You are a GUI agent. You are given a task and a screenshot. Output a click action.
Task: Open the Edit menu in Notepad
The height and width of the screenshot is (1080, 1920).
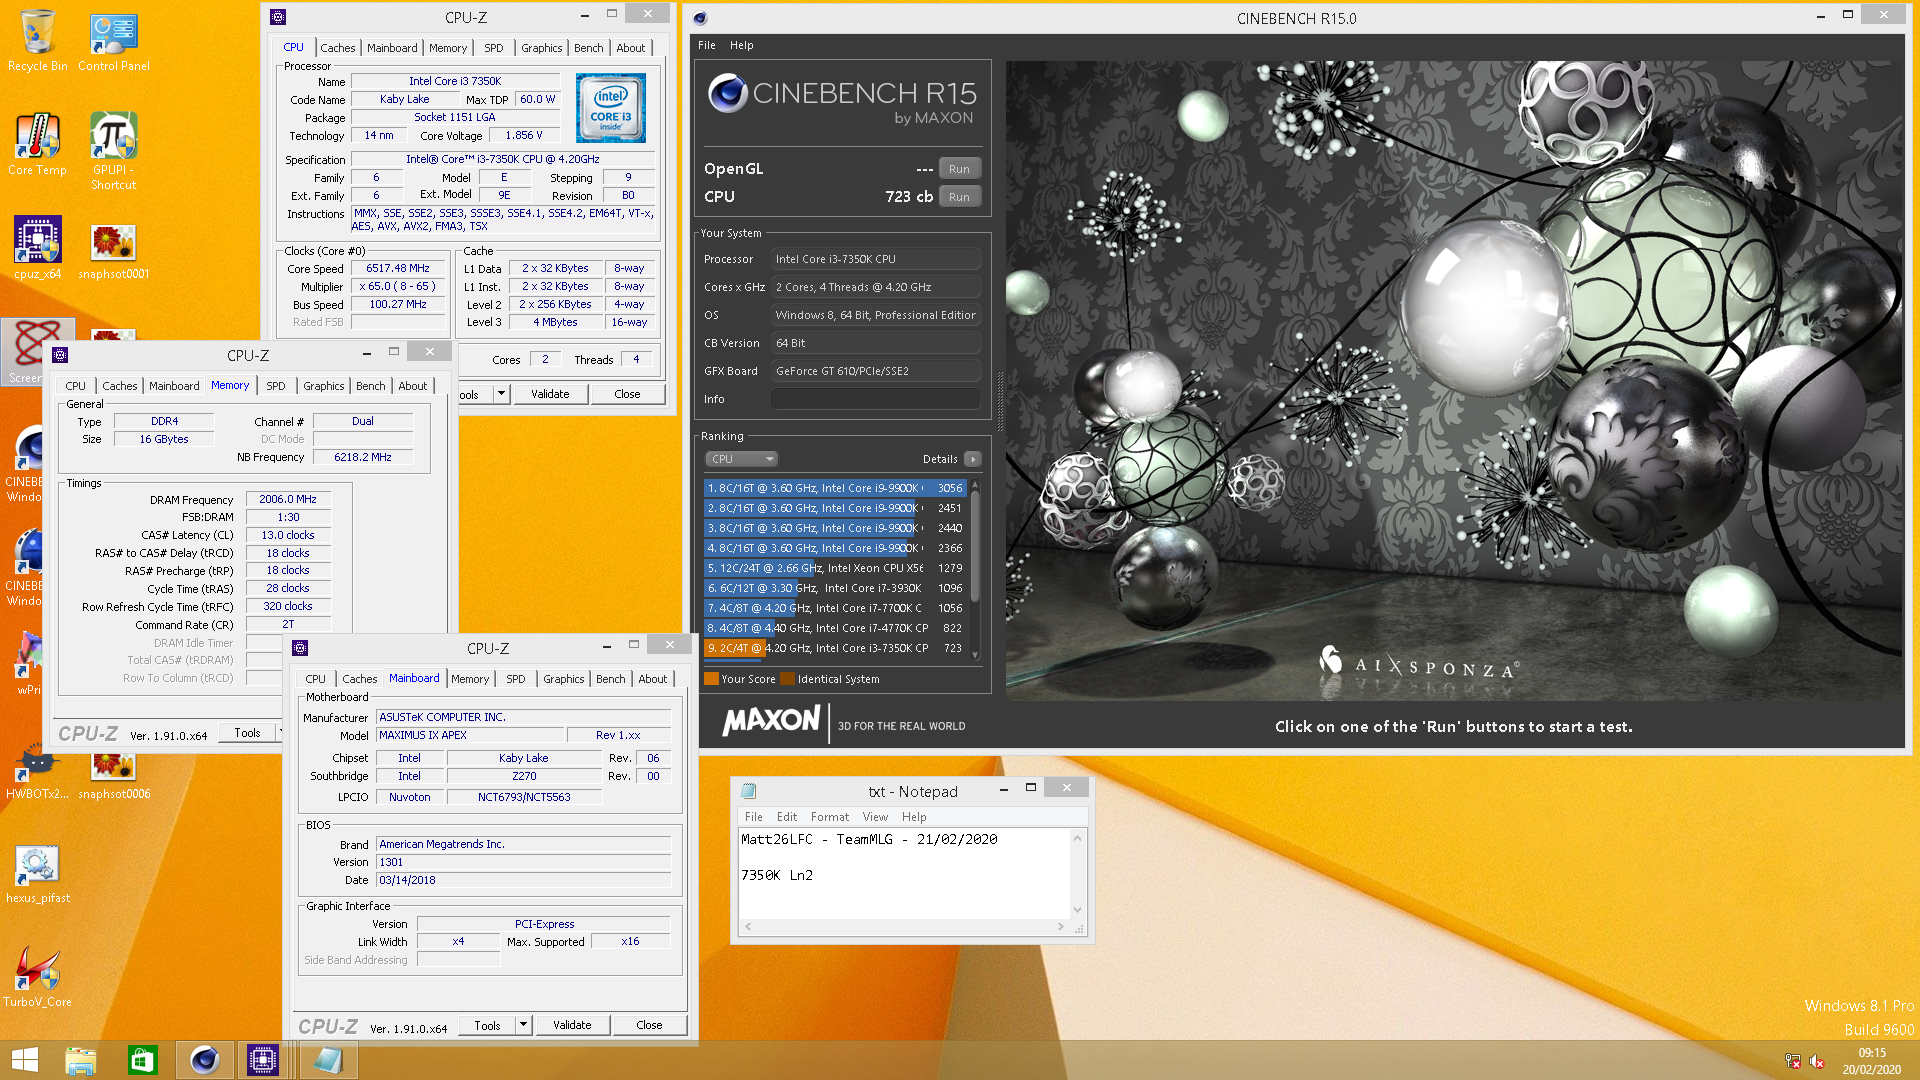point(787,817)
